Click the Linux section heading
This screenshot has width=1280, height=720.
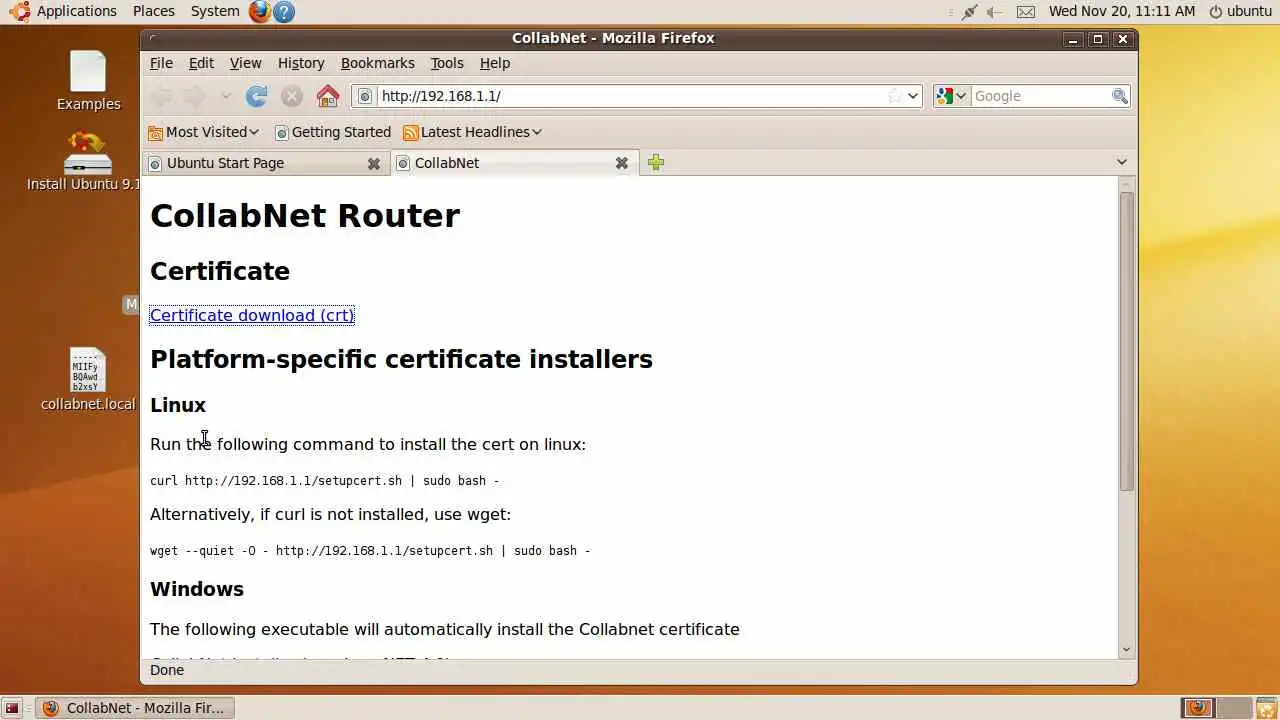pos(178,405)
